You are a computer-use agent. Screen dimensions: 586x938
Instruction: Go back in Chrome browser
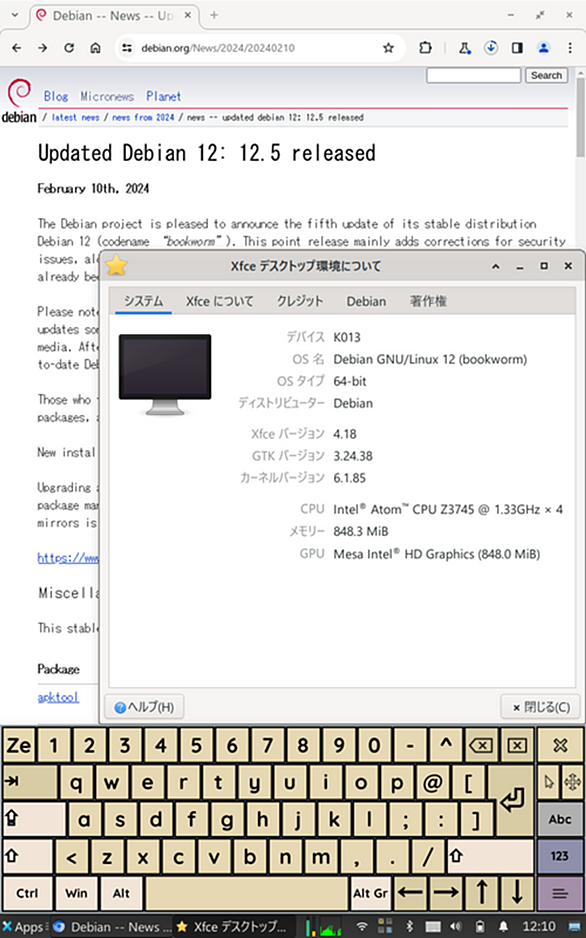click(17, 48)
